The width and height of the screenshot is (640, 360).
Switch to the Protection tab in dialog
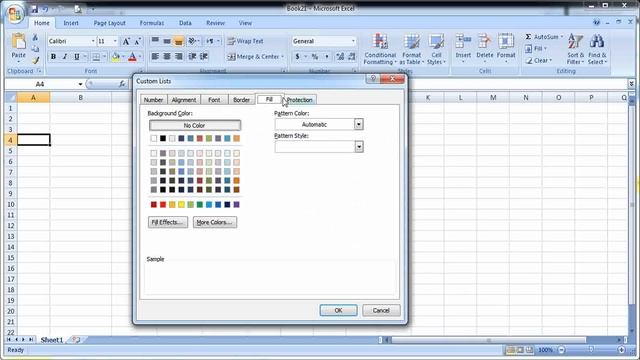(300, 100)
